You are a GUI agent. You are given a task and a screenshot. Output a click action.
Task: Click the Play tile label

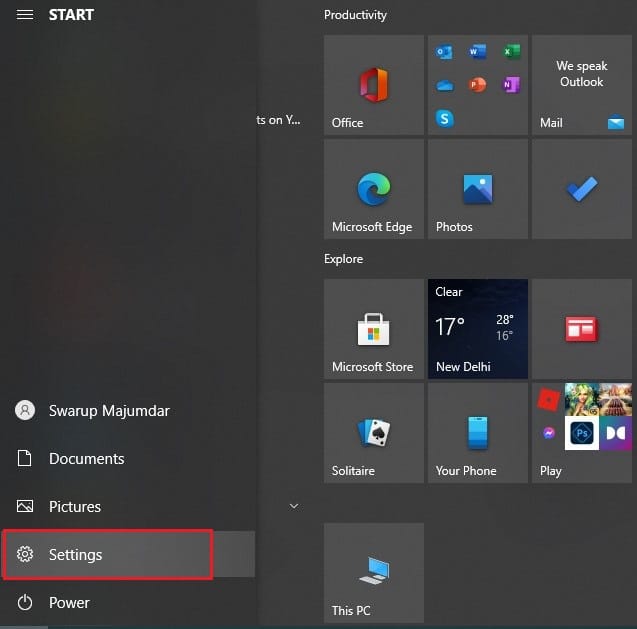[x=550, y=471]
